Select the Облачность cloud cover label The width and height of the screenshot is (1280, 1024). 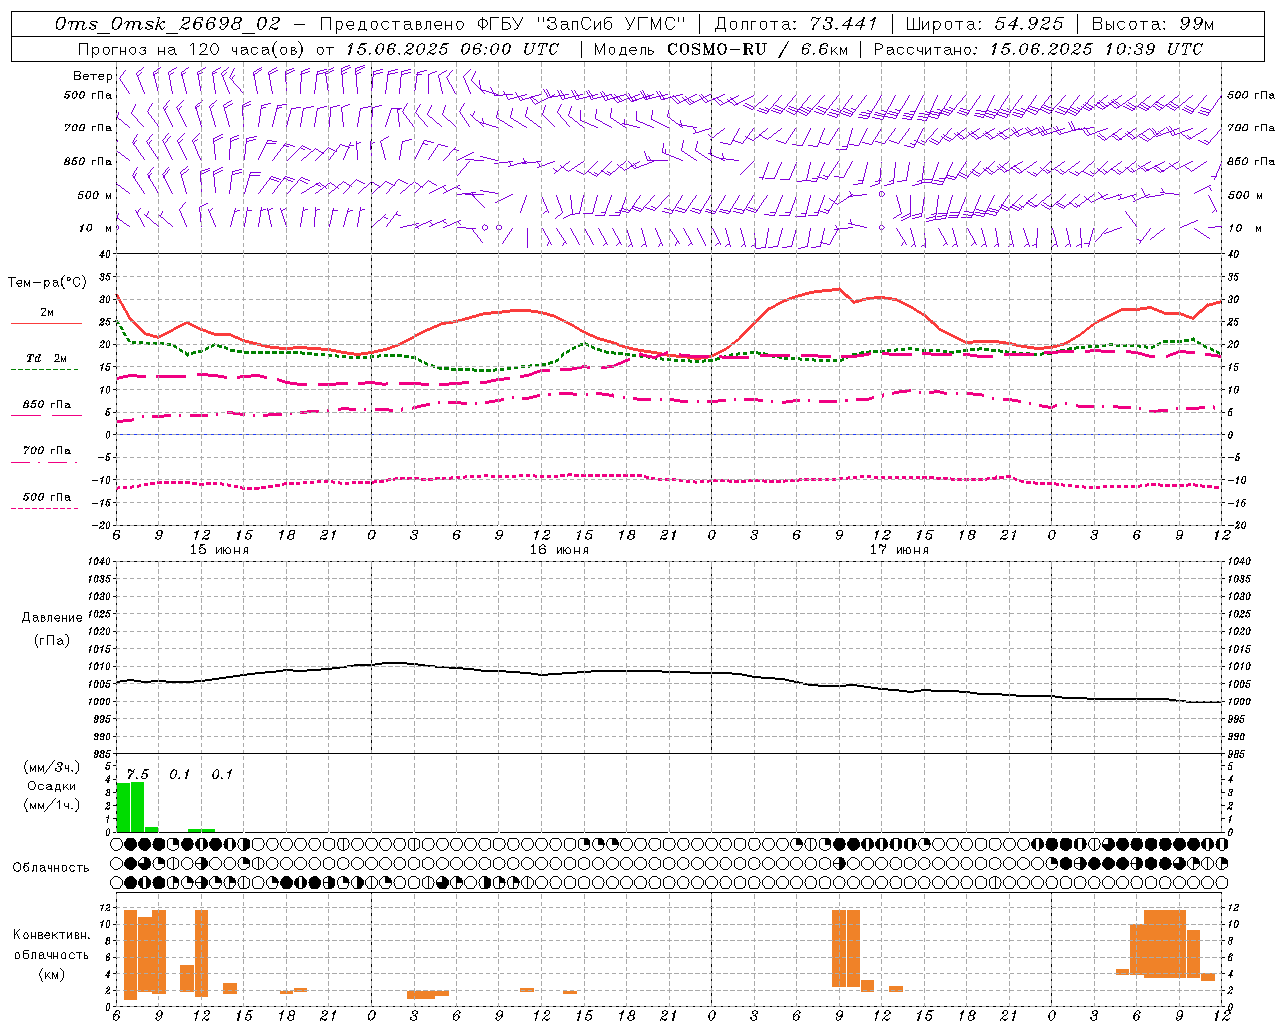point(51,867)
